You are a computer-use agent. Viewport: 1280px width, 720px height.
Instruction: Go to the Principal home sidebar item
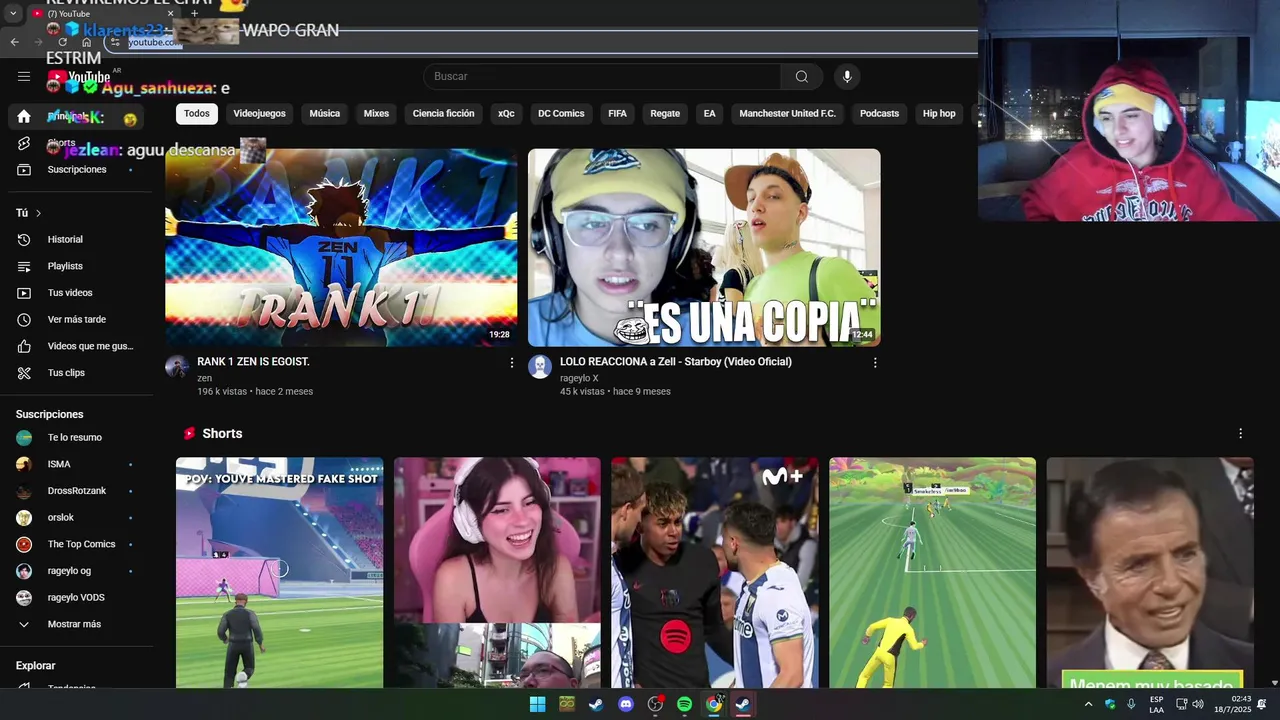pos(76,117)
